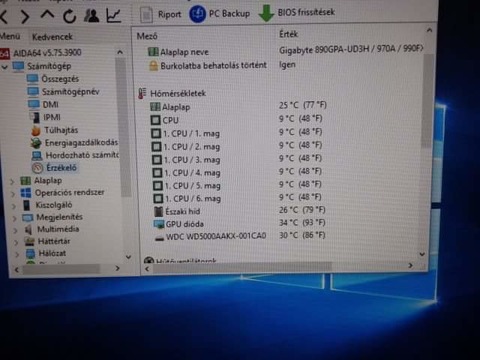The image size is (480, 360).
Task: Open the user management toolbar icon
Action: (91, 16)
